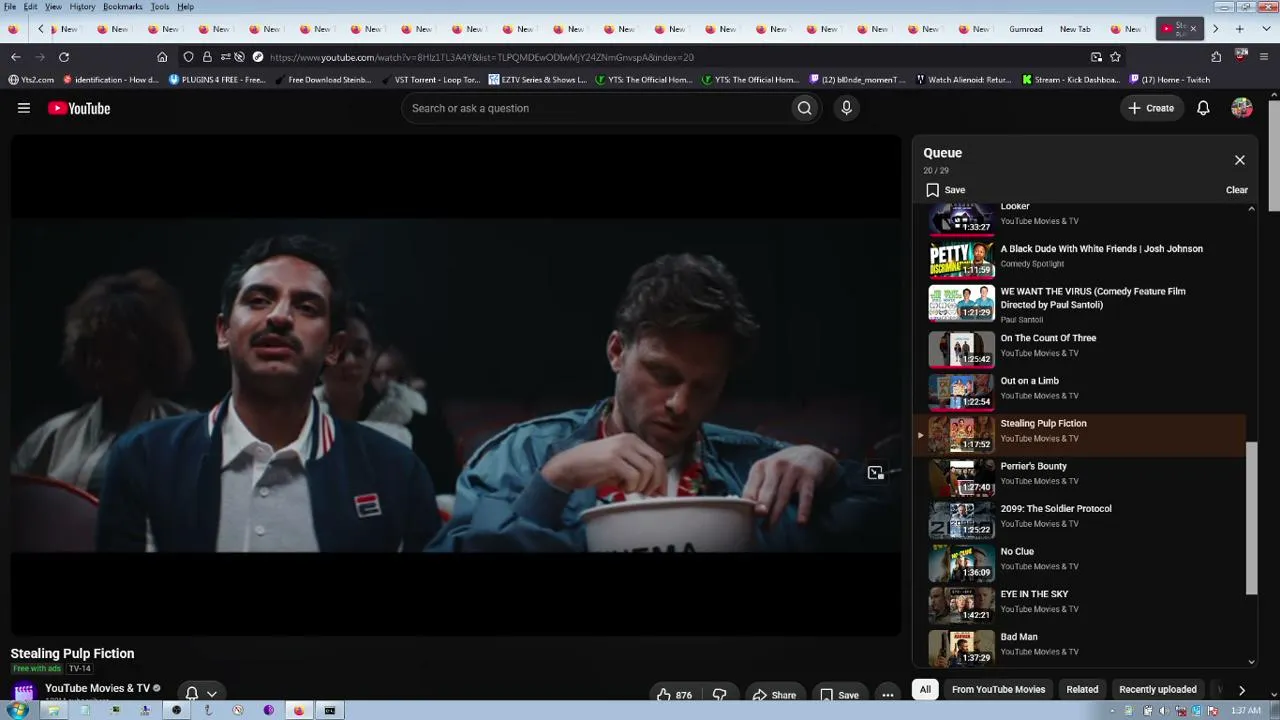Open the View menu
Viewport: 1280px width, 720px height.
(x=53, y=7)
